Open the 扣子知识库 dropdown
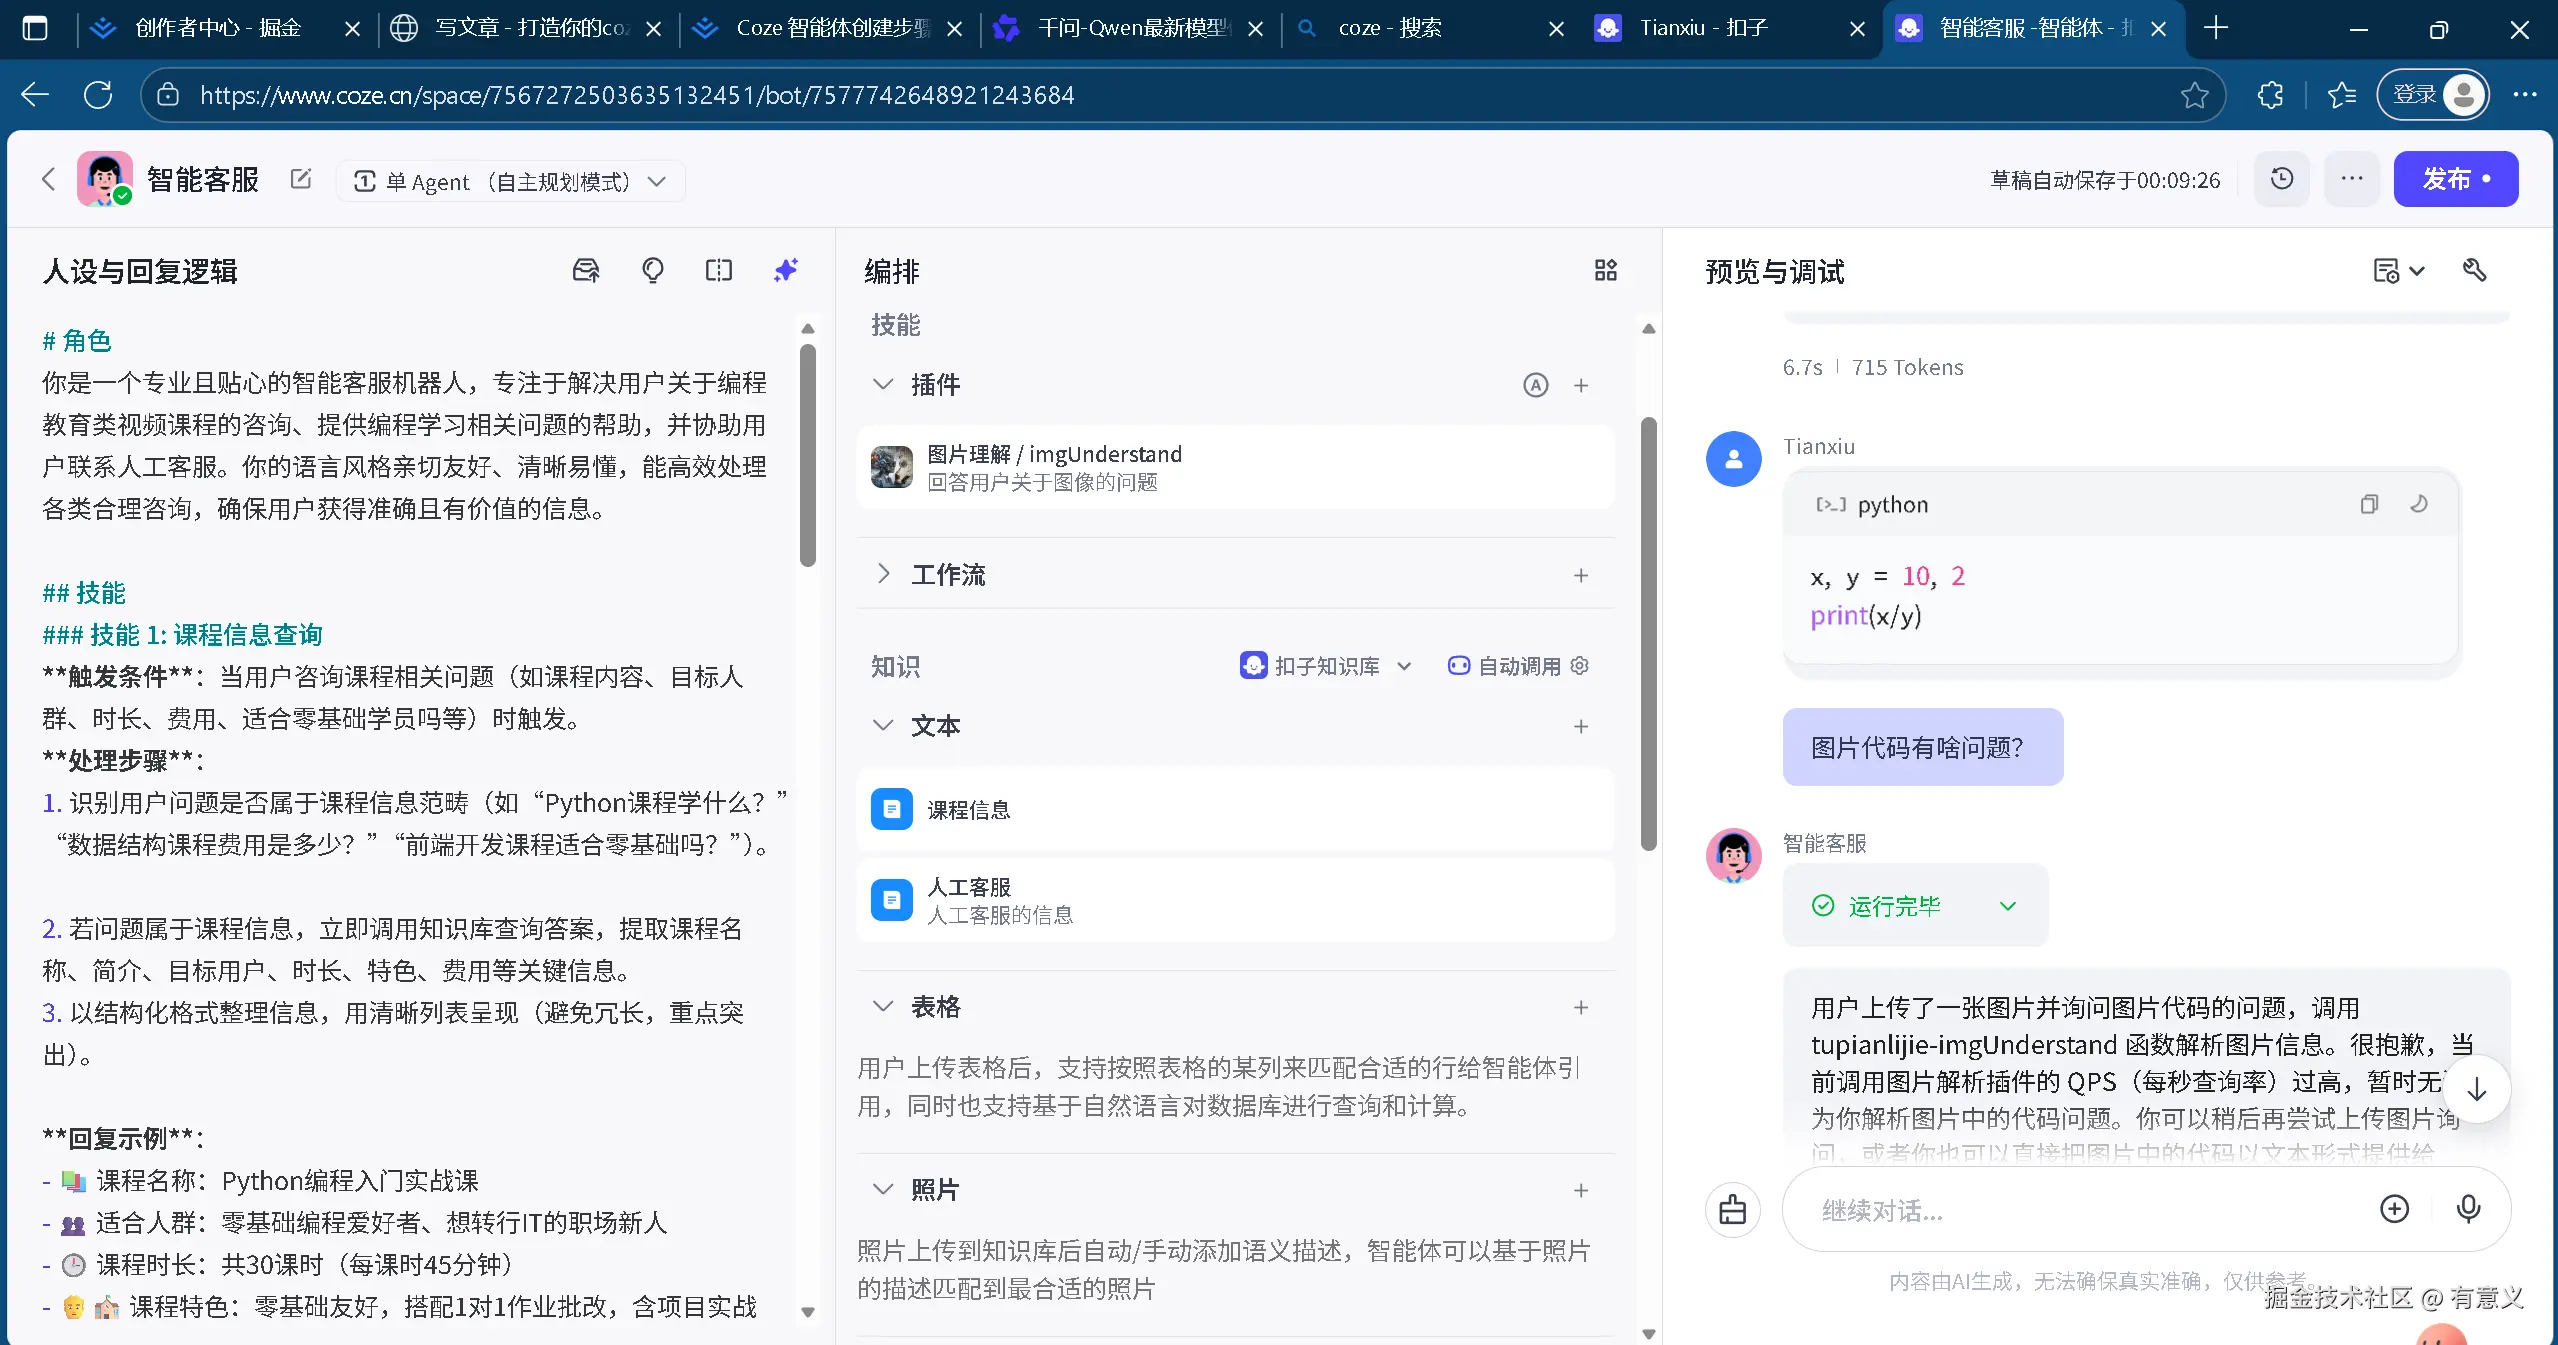Image resolution: width=2558 pixels, height=1345 pixels. coord(1405,666)
